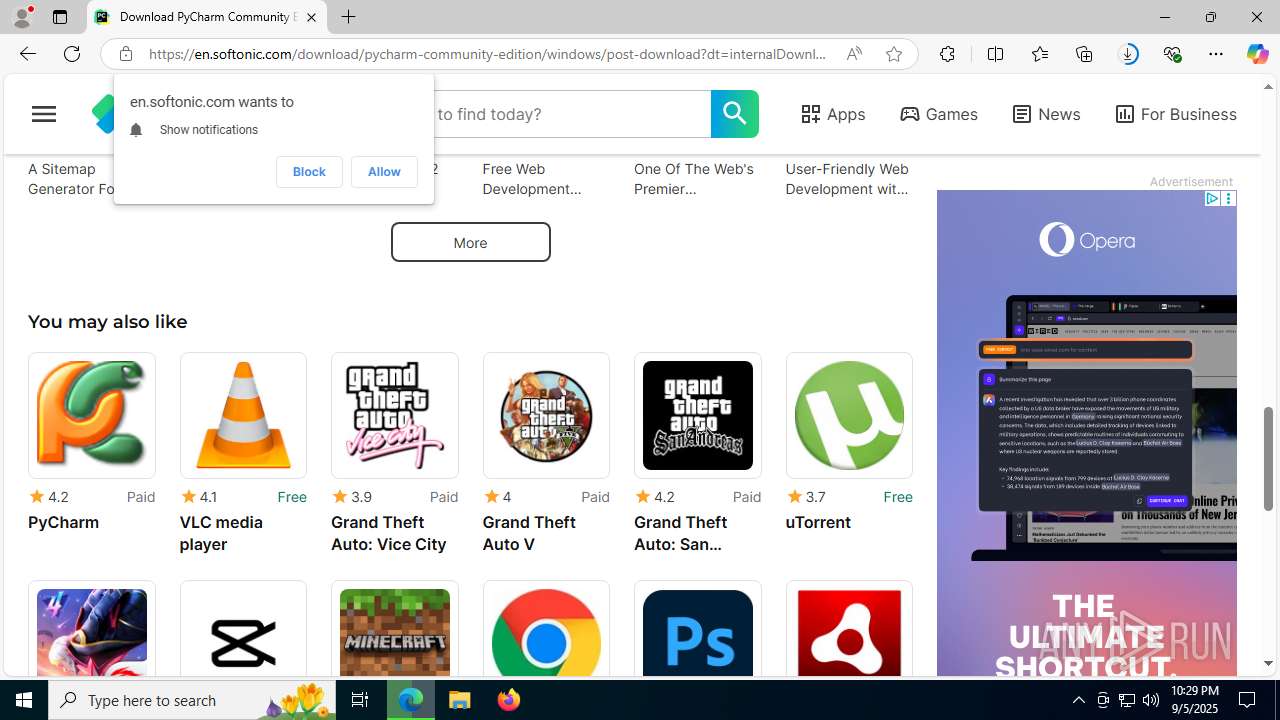Open the Collections icon
This screenshot has width=1280, height=720.
(x=1084, y=54)
